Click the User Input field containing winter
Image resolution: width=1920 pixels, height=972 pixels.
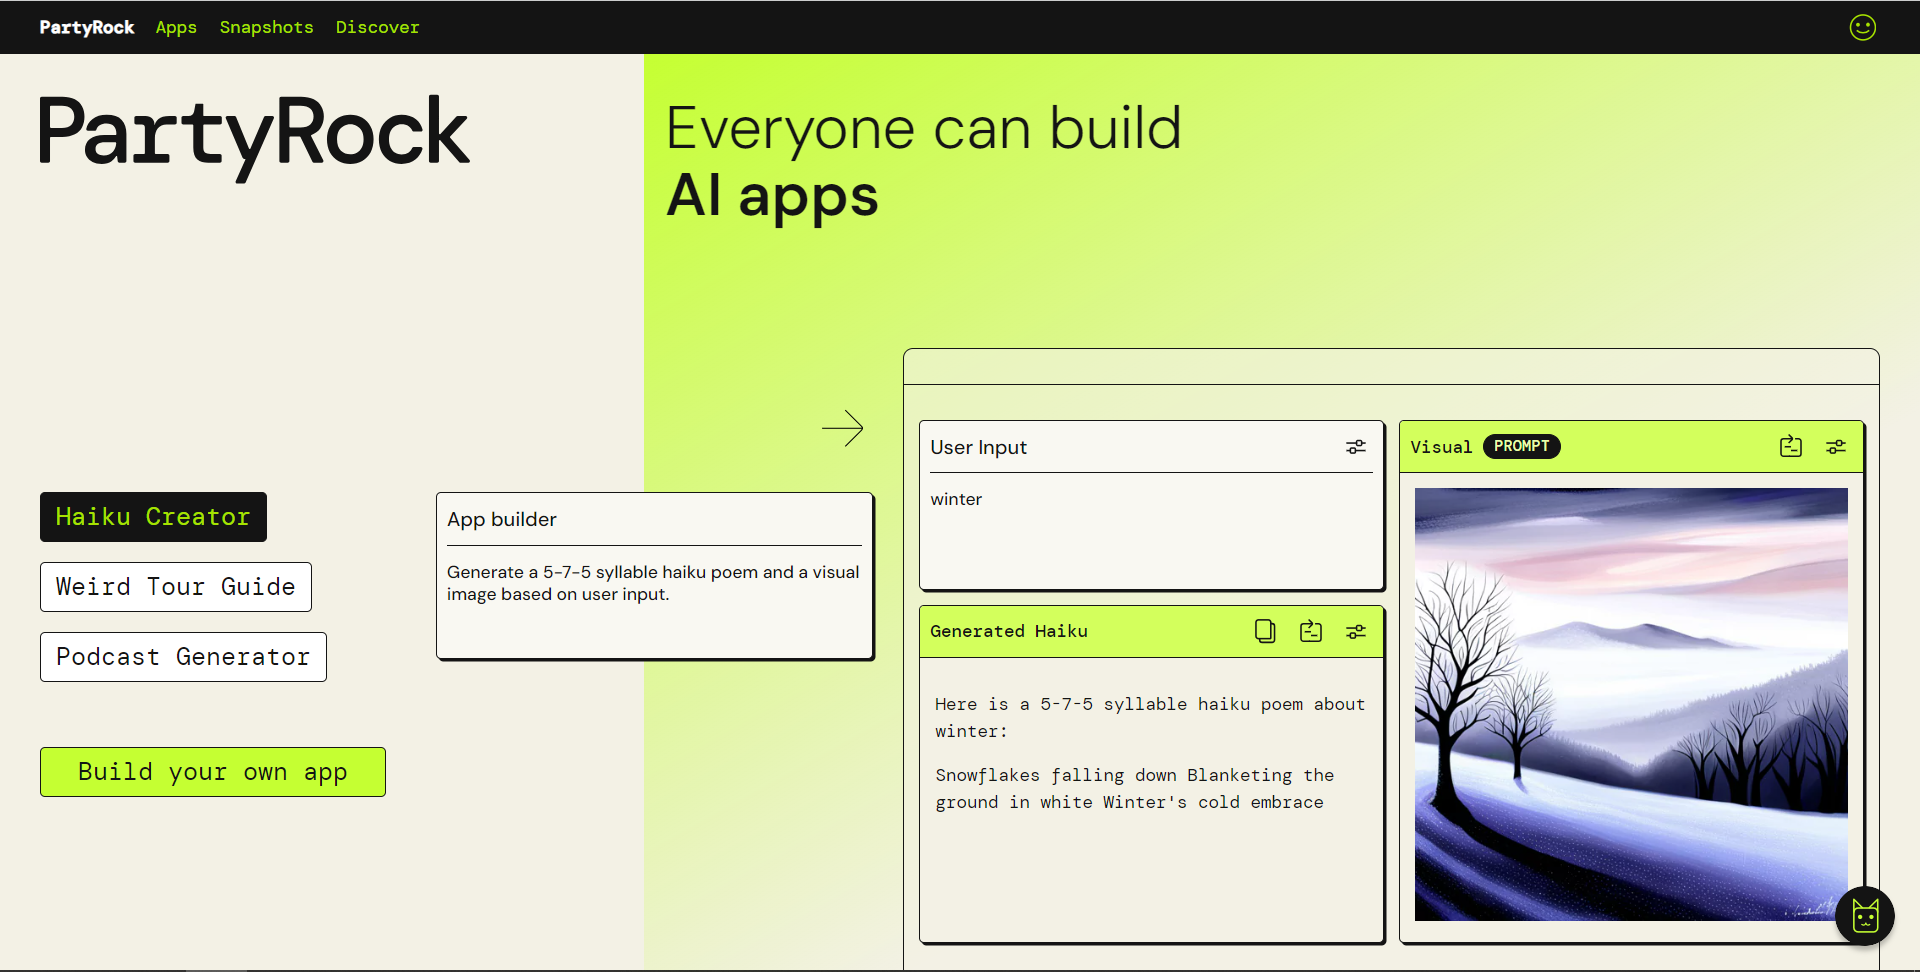[x=1150, y=530]
